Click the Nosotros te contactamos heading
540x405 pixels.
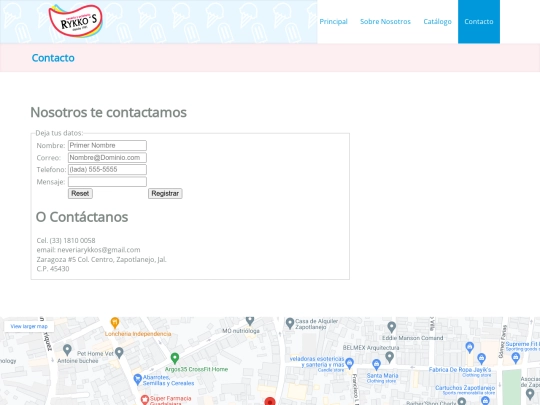(x=108, y=112)
